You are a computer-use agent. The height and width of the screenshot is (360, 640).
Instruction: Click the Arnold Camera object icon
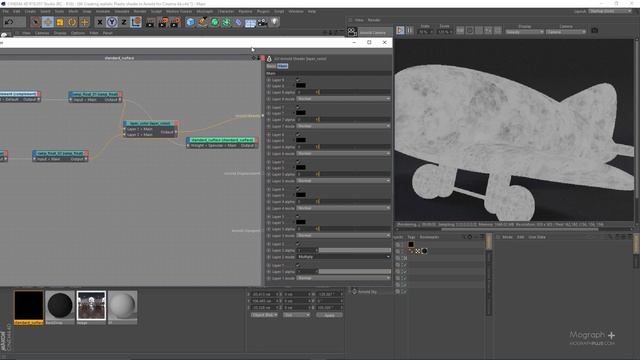[352, 31]
